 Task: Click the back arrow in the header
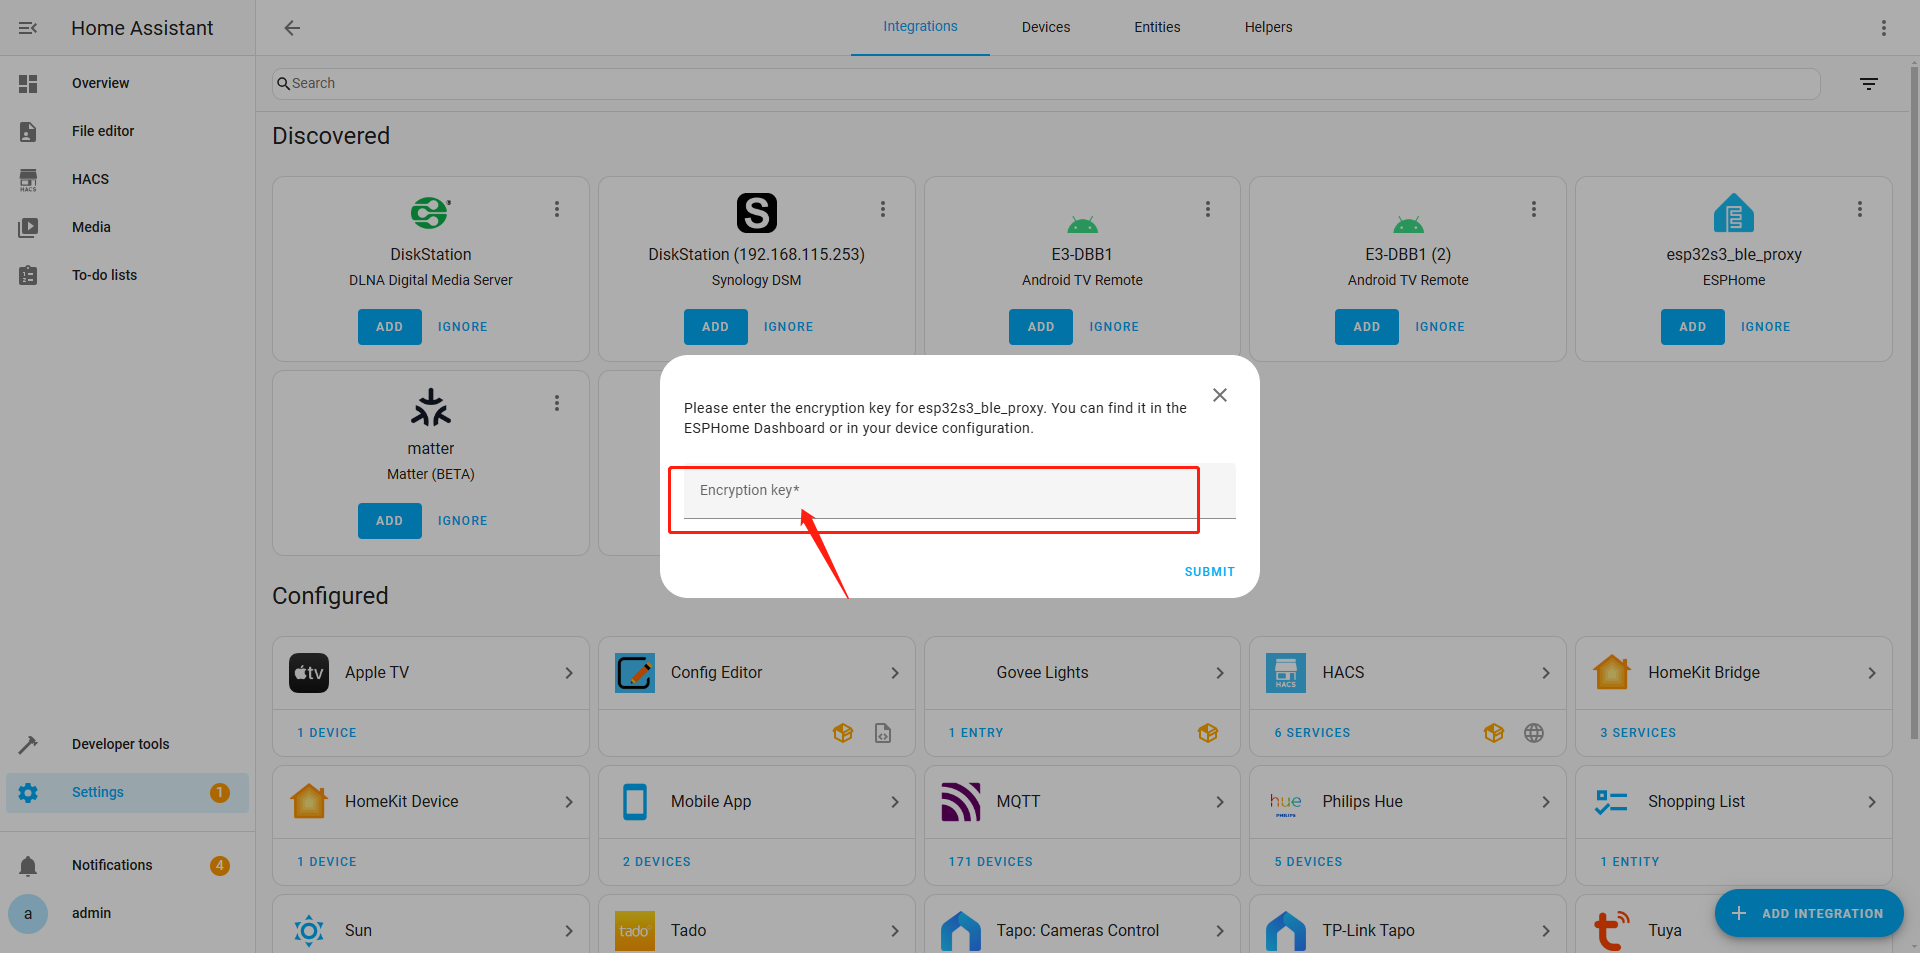[x=292, y=28]
